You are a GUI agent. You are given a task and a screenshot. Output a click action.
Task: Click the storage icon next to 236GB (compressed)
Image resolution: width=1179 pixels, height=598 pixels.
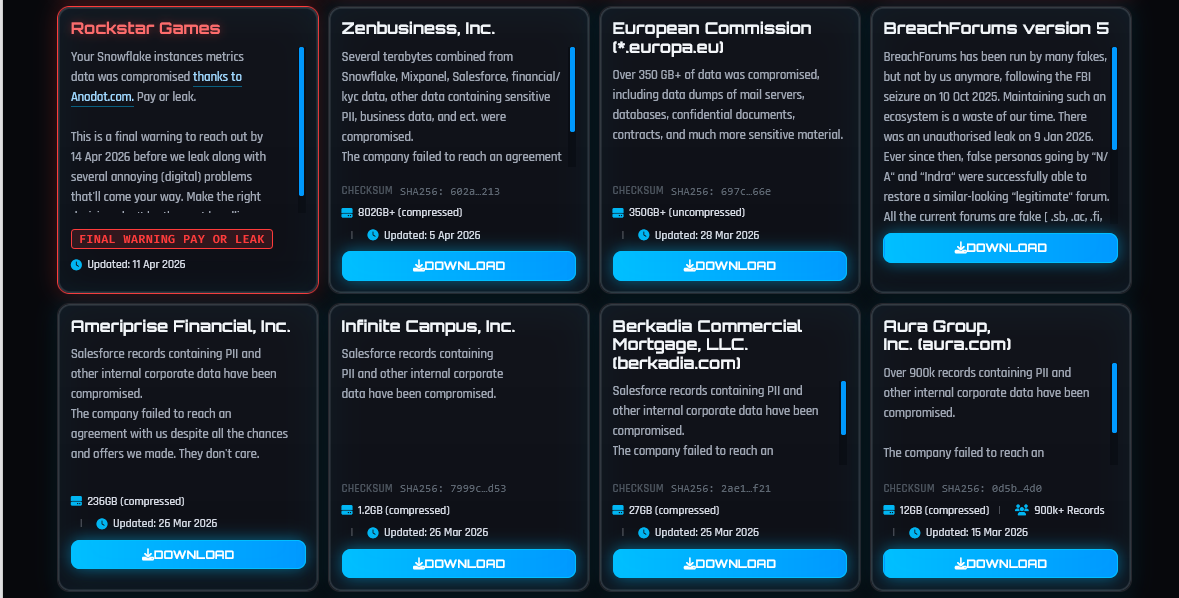[x=77, y=501]
